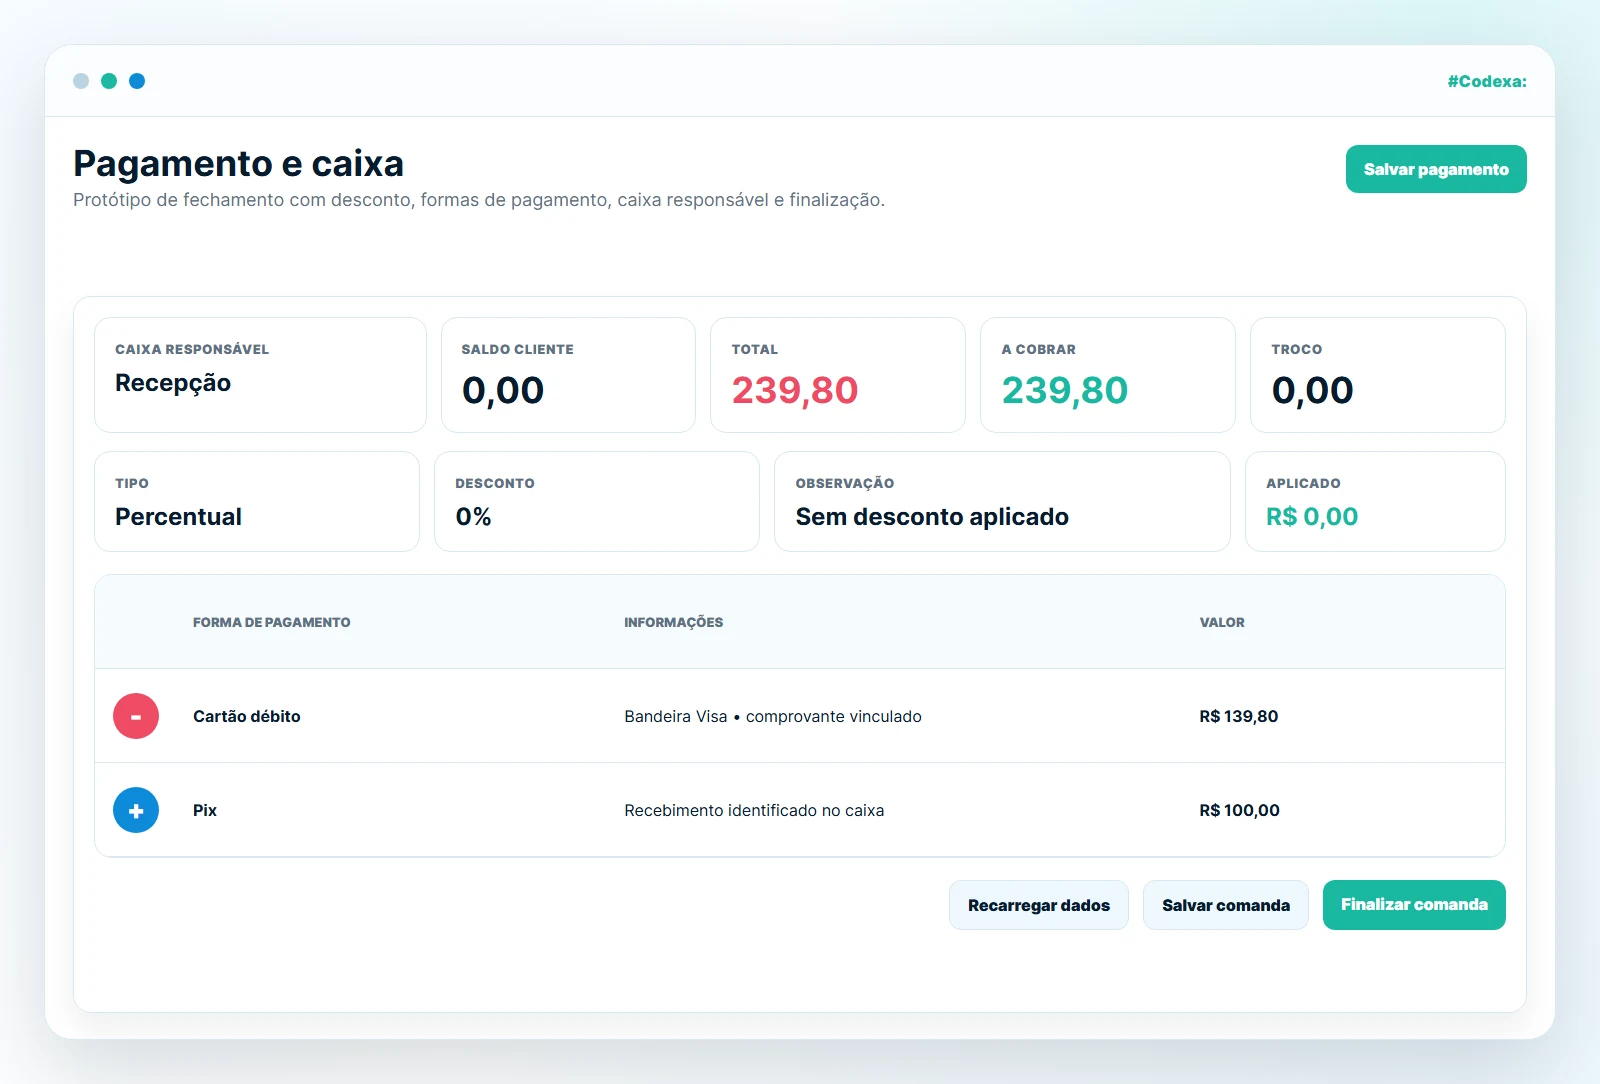Image resolution: width=1600 pixels, height=1084 pixels.
Task: Click the gray window dot
Action: coord(81,81)
